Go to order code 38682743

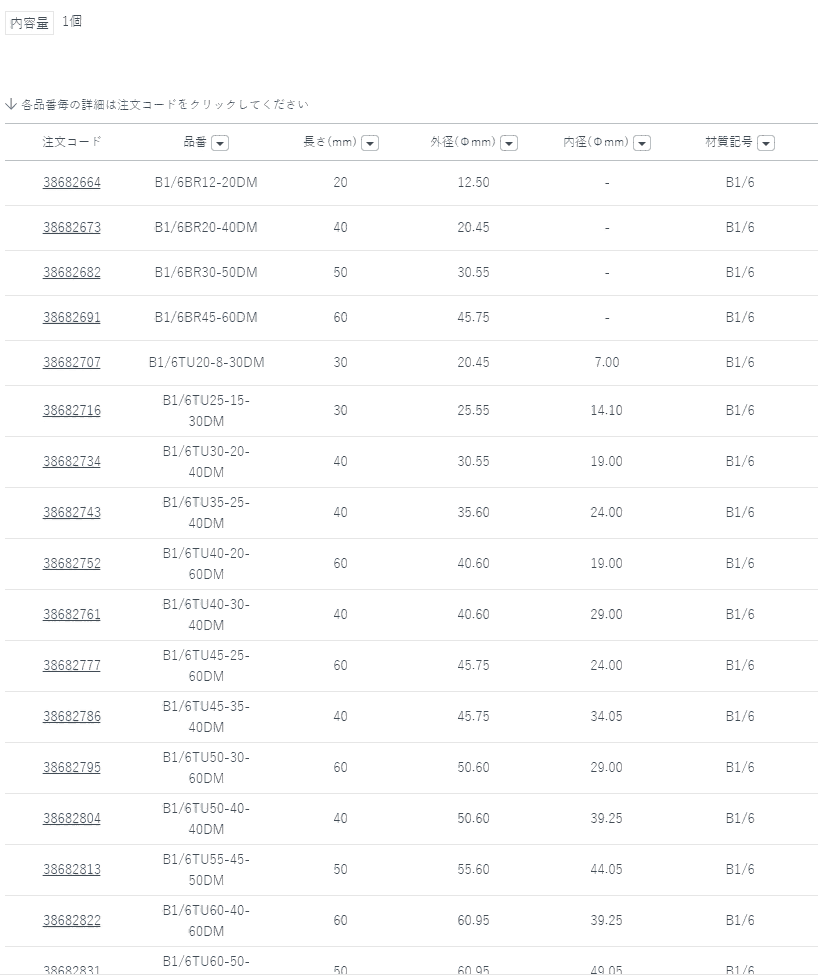[x=72, y=512]
